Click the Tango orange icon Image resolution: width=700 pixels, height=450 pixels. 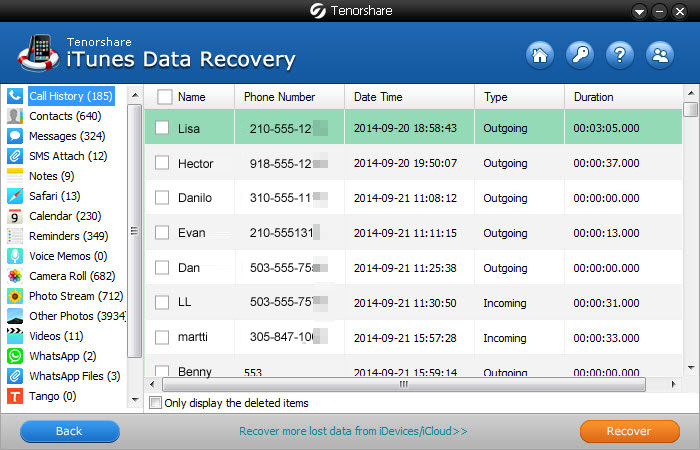(15, 396)
